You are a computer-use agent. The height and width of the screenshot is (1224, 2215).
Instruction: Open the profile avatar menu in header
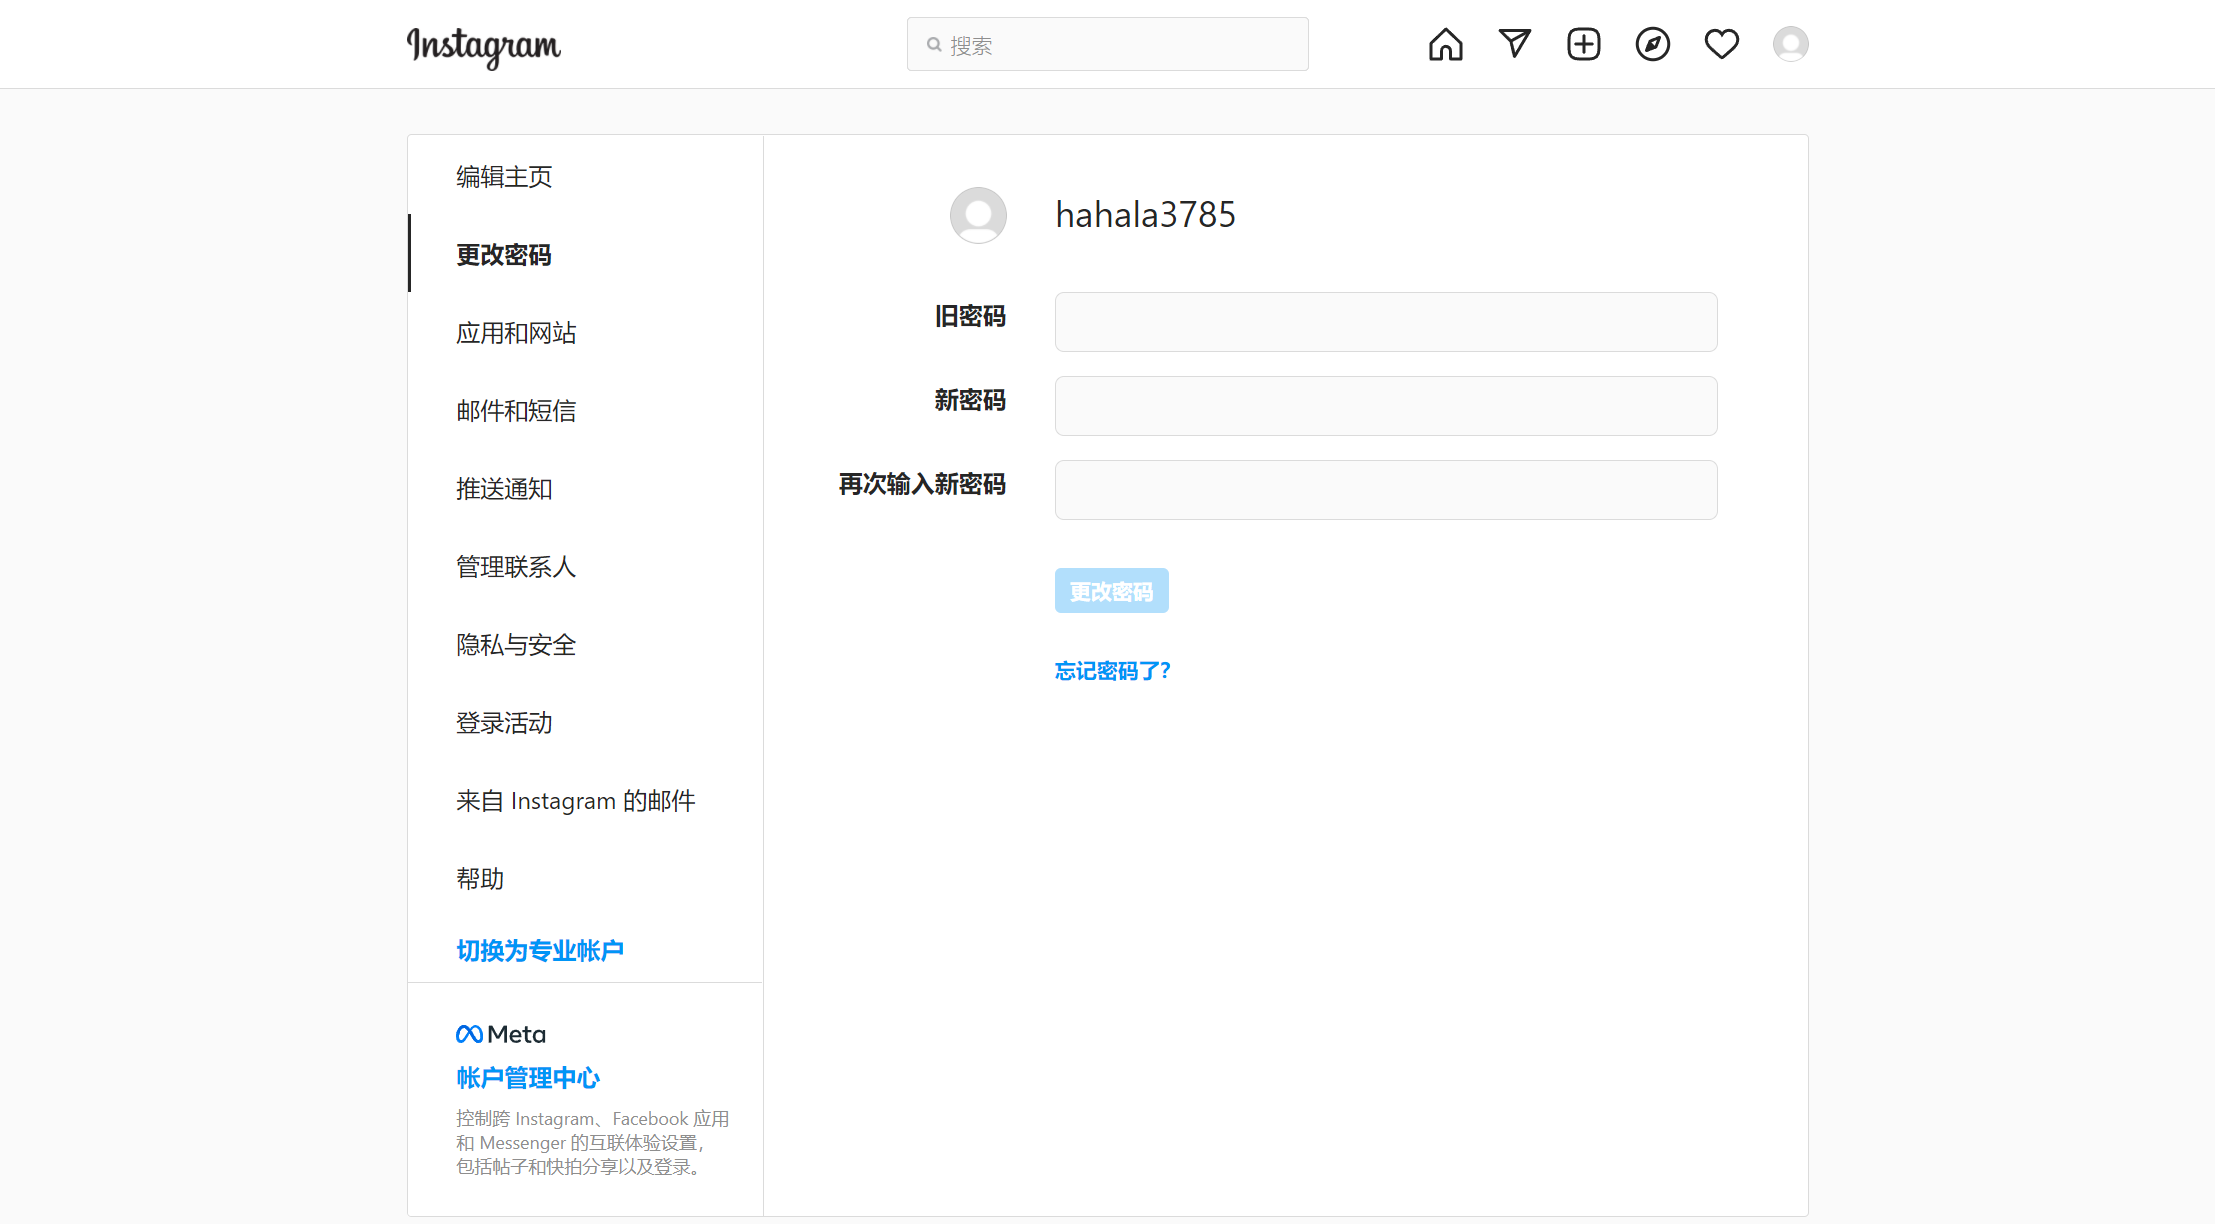coord(1790,44)
